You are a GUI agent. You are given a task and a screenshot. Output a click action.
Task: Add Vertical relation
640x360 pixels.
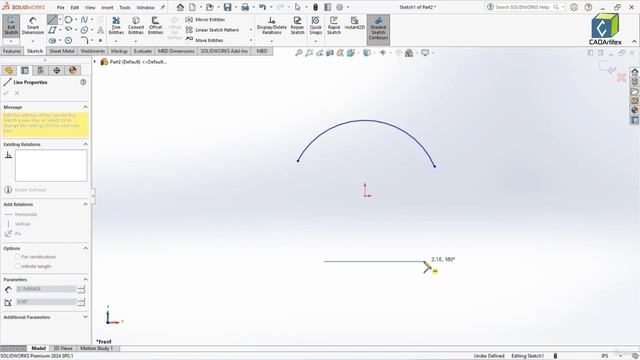tap(18, 224)
